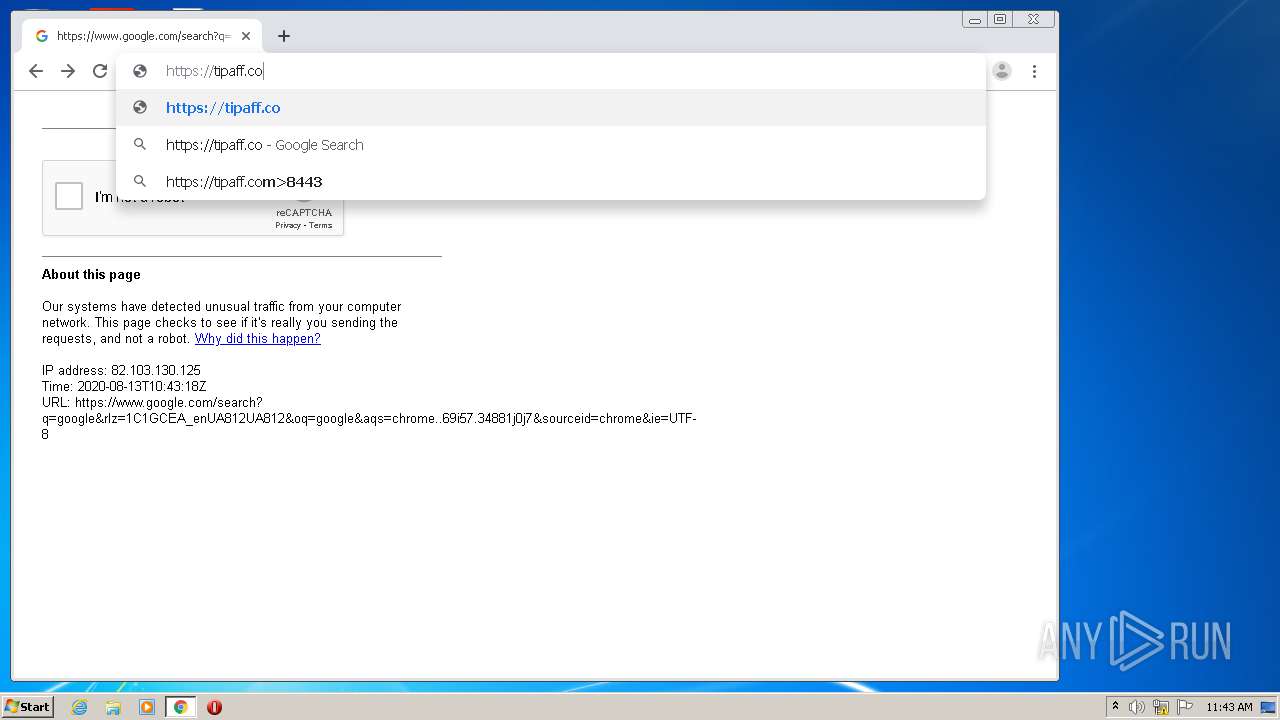Viewport: 1280px width, 720px height.
Task: Go forward with the forward arrow
Action: [x=68, y=71]
